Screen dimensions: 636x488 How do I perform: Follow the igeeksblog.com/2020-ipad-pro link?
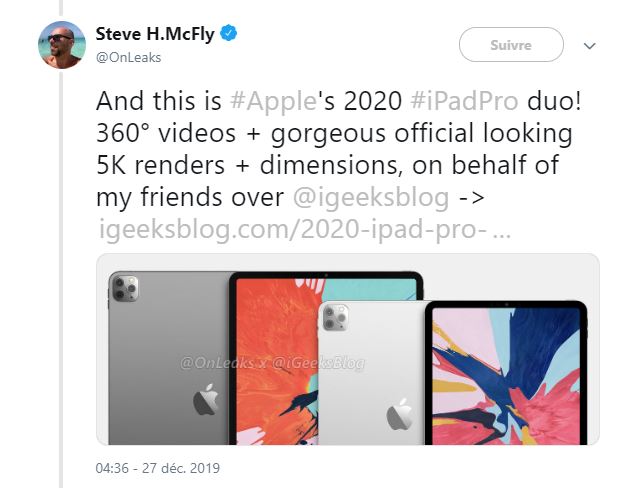tap(305, 230)
